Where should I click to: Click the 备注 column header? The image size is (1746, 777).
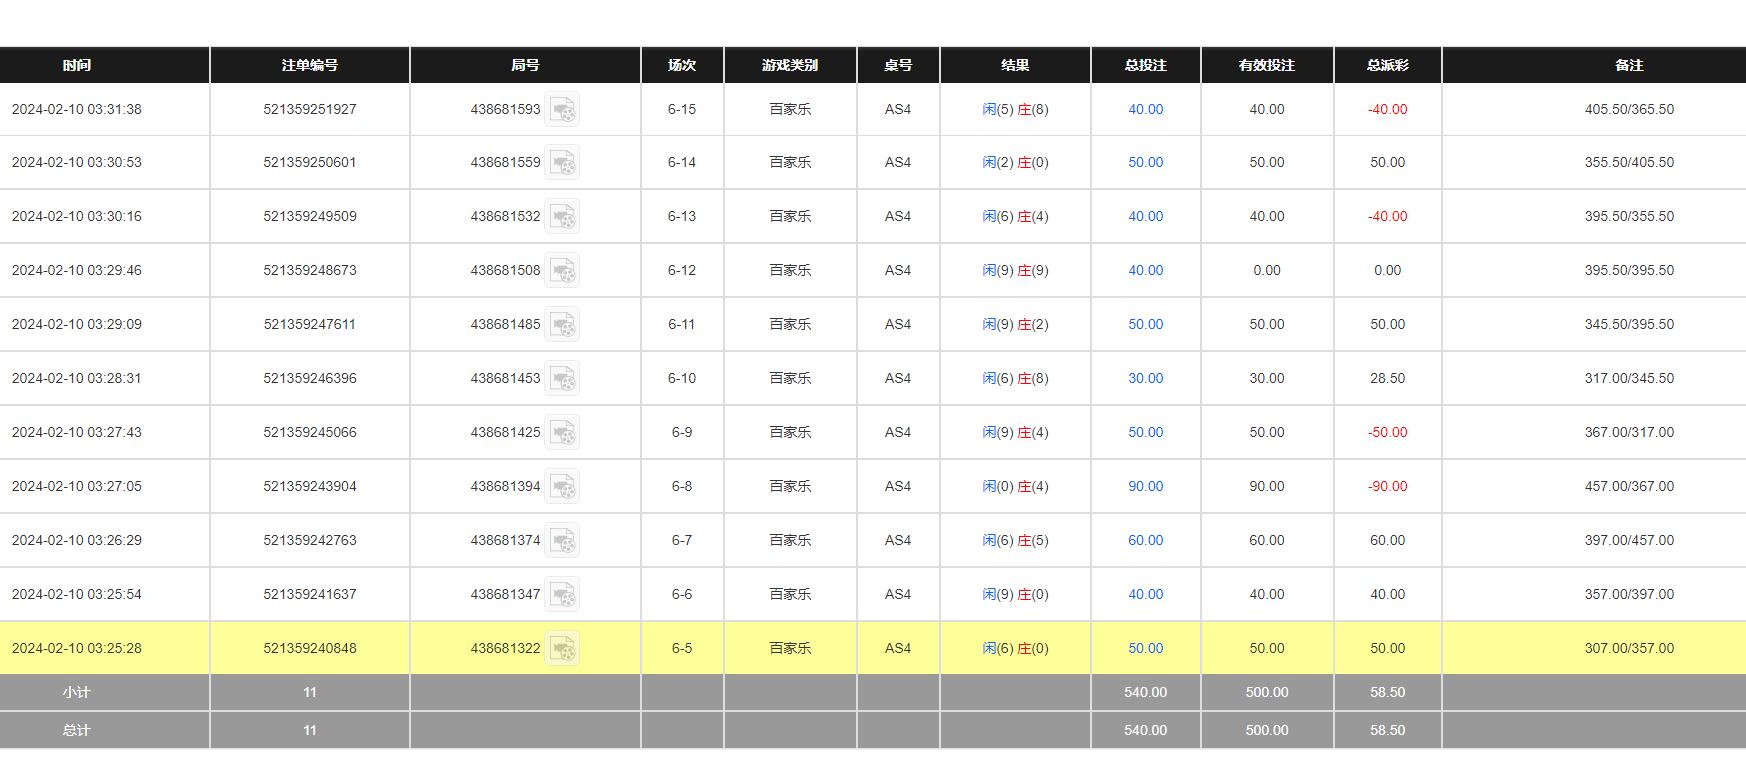tap(1629, 65)
